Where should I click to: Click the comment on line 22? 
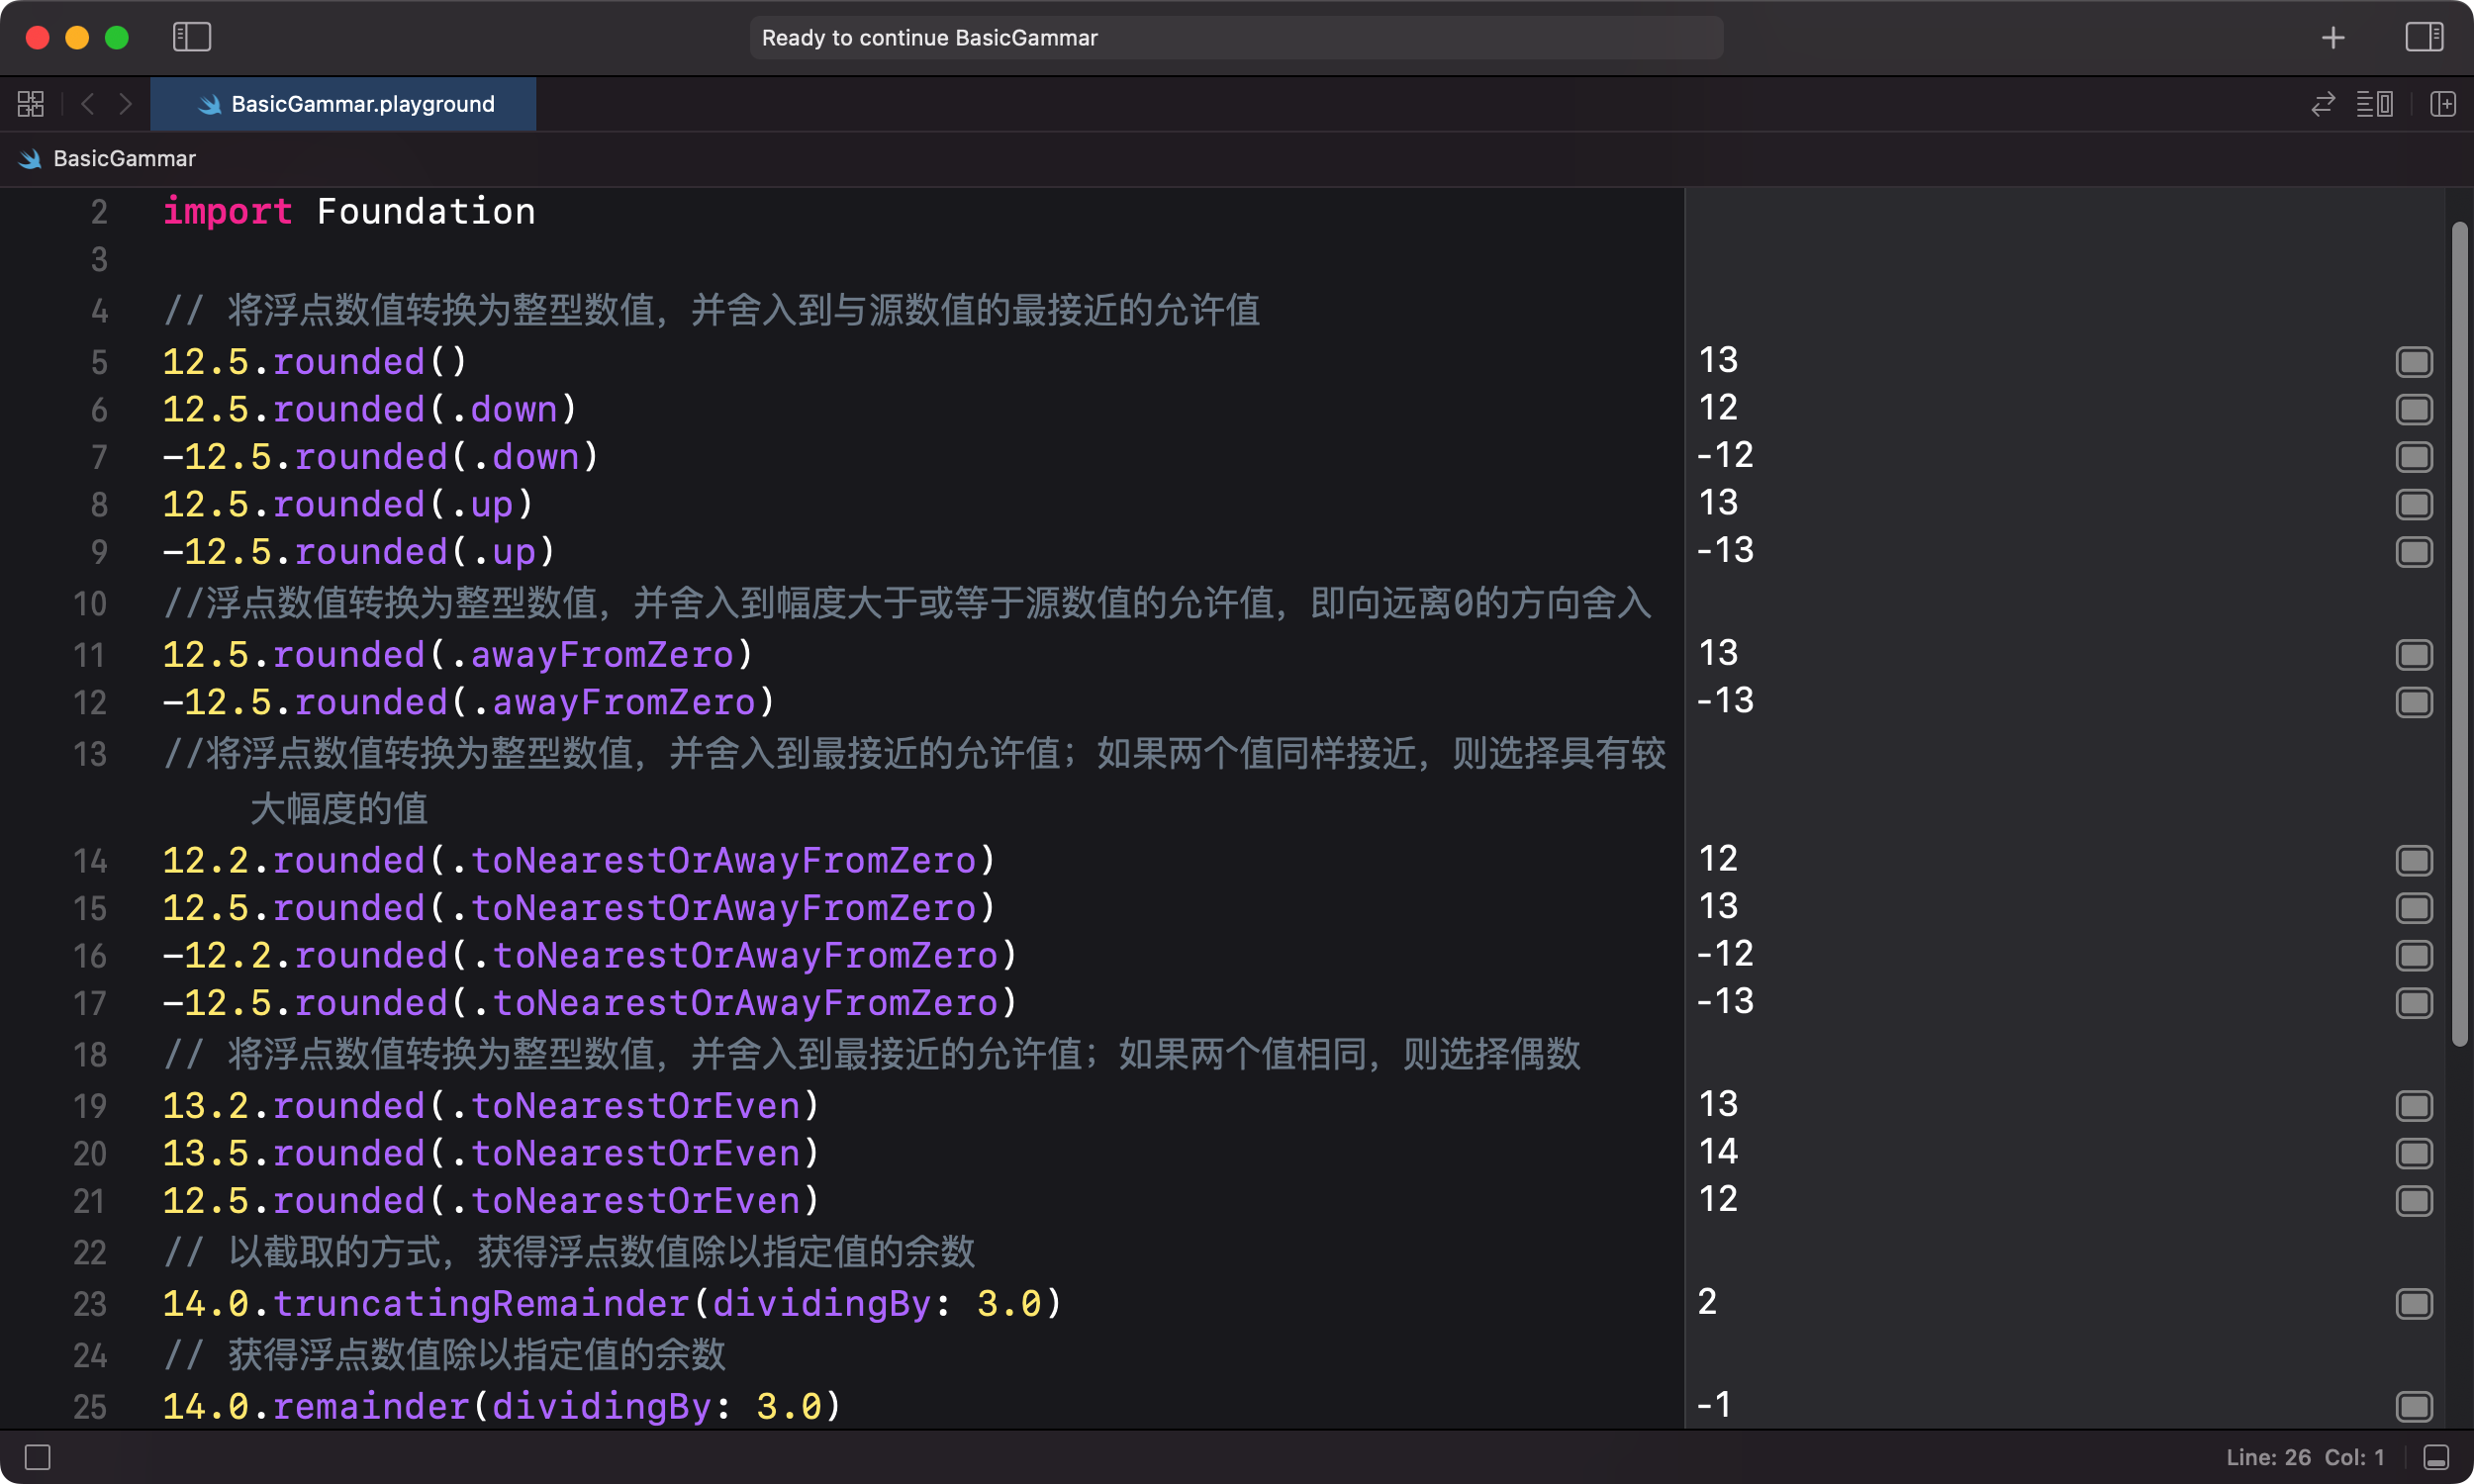[x=568, y=1252]
